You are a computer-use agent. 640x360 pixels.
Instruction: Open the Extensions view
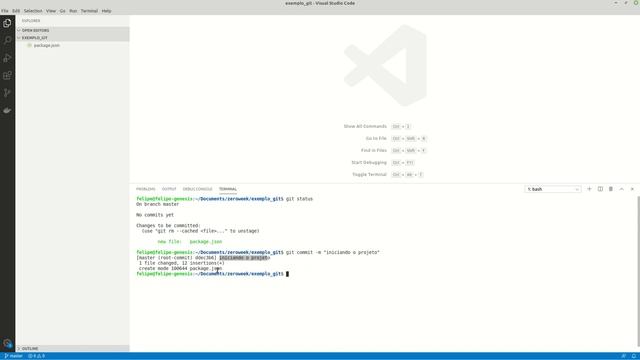coord(7,76)
